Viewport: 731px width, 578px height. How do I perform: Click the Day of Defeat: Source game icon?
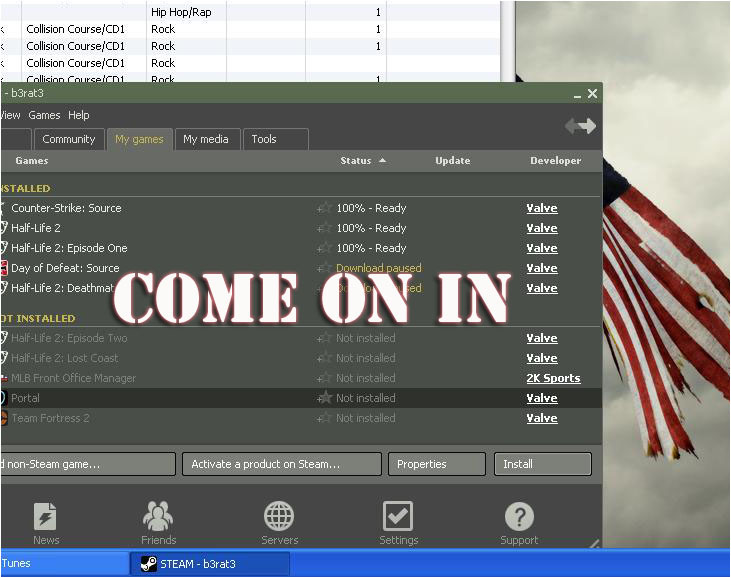point(4,268)
